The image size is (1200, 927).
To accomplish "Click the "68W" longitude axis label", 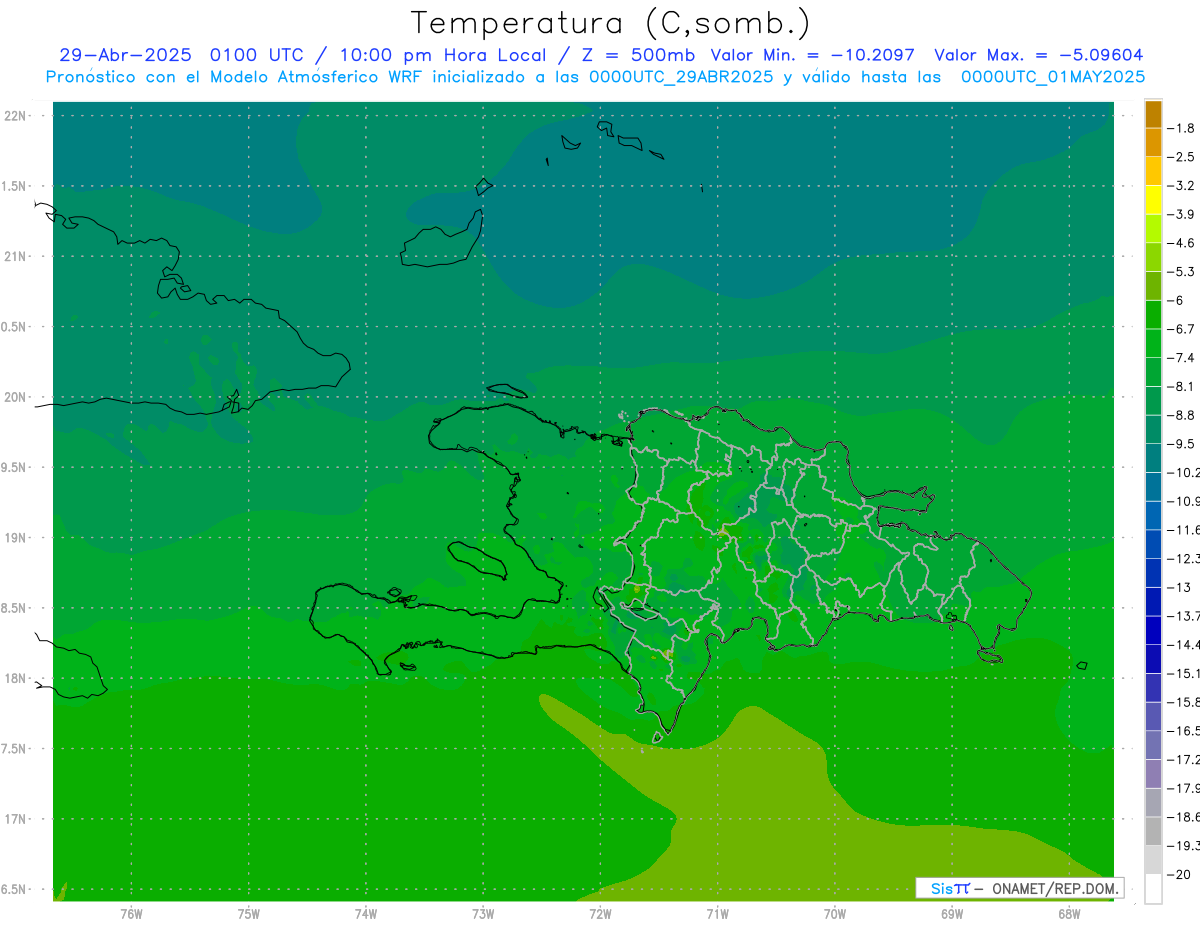I will tap(1069, 913).
